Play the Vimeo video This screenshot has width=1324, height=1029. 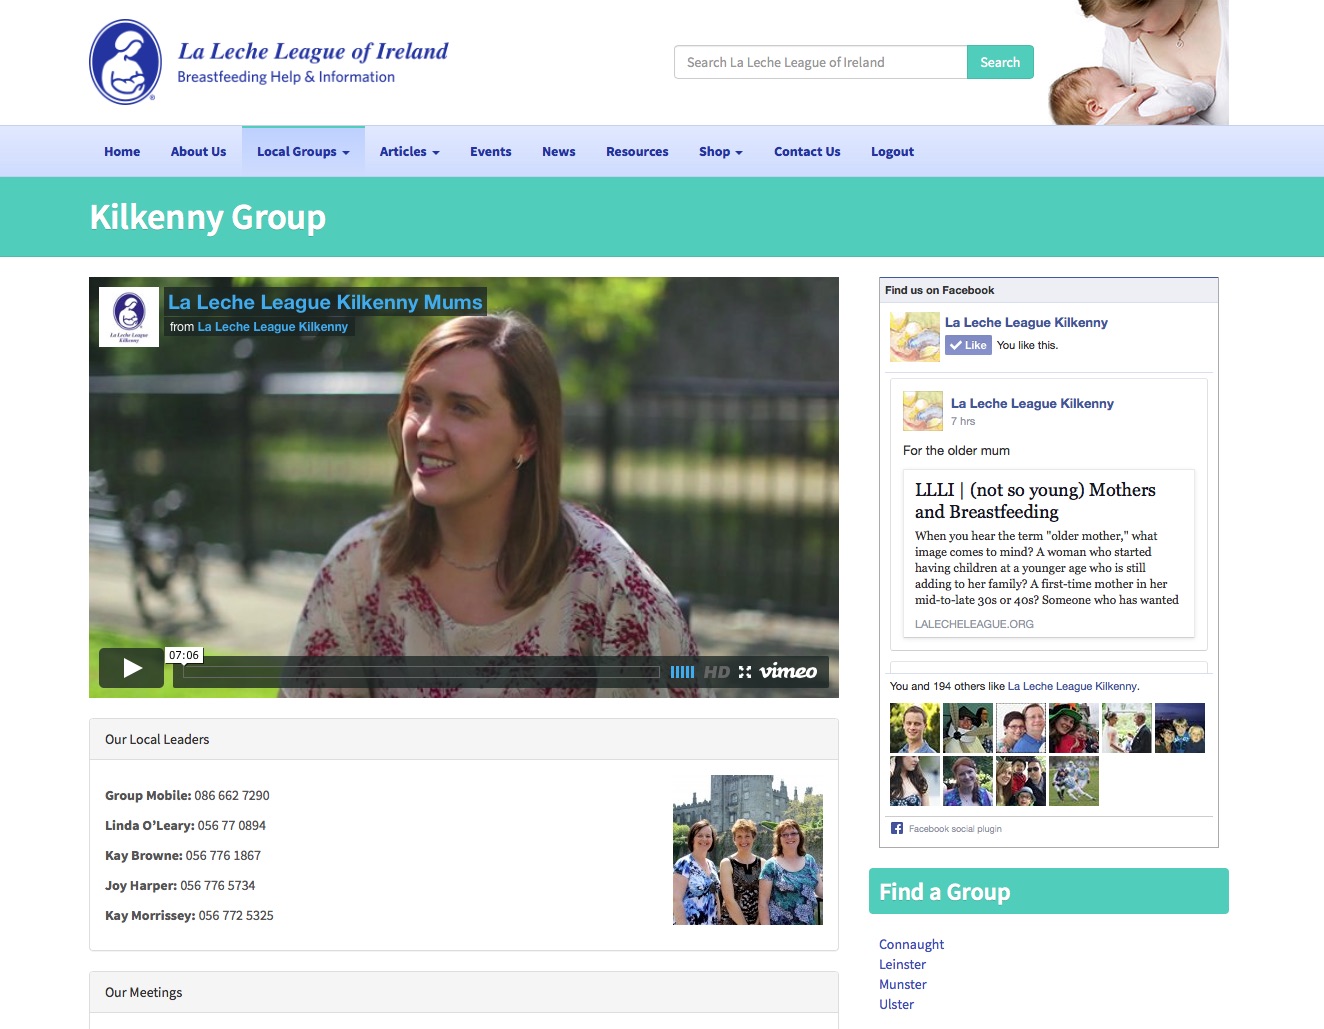pyautogui.click(x=131, y=668)
